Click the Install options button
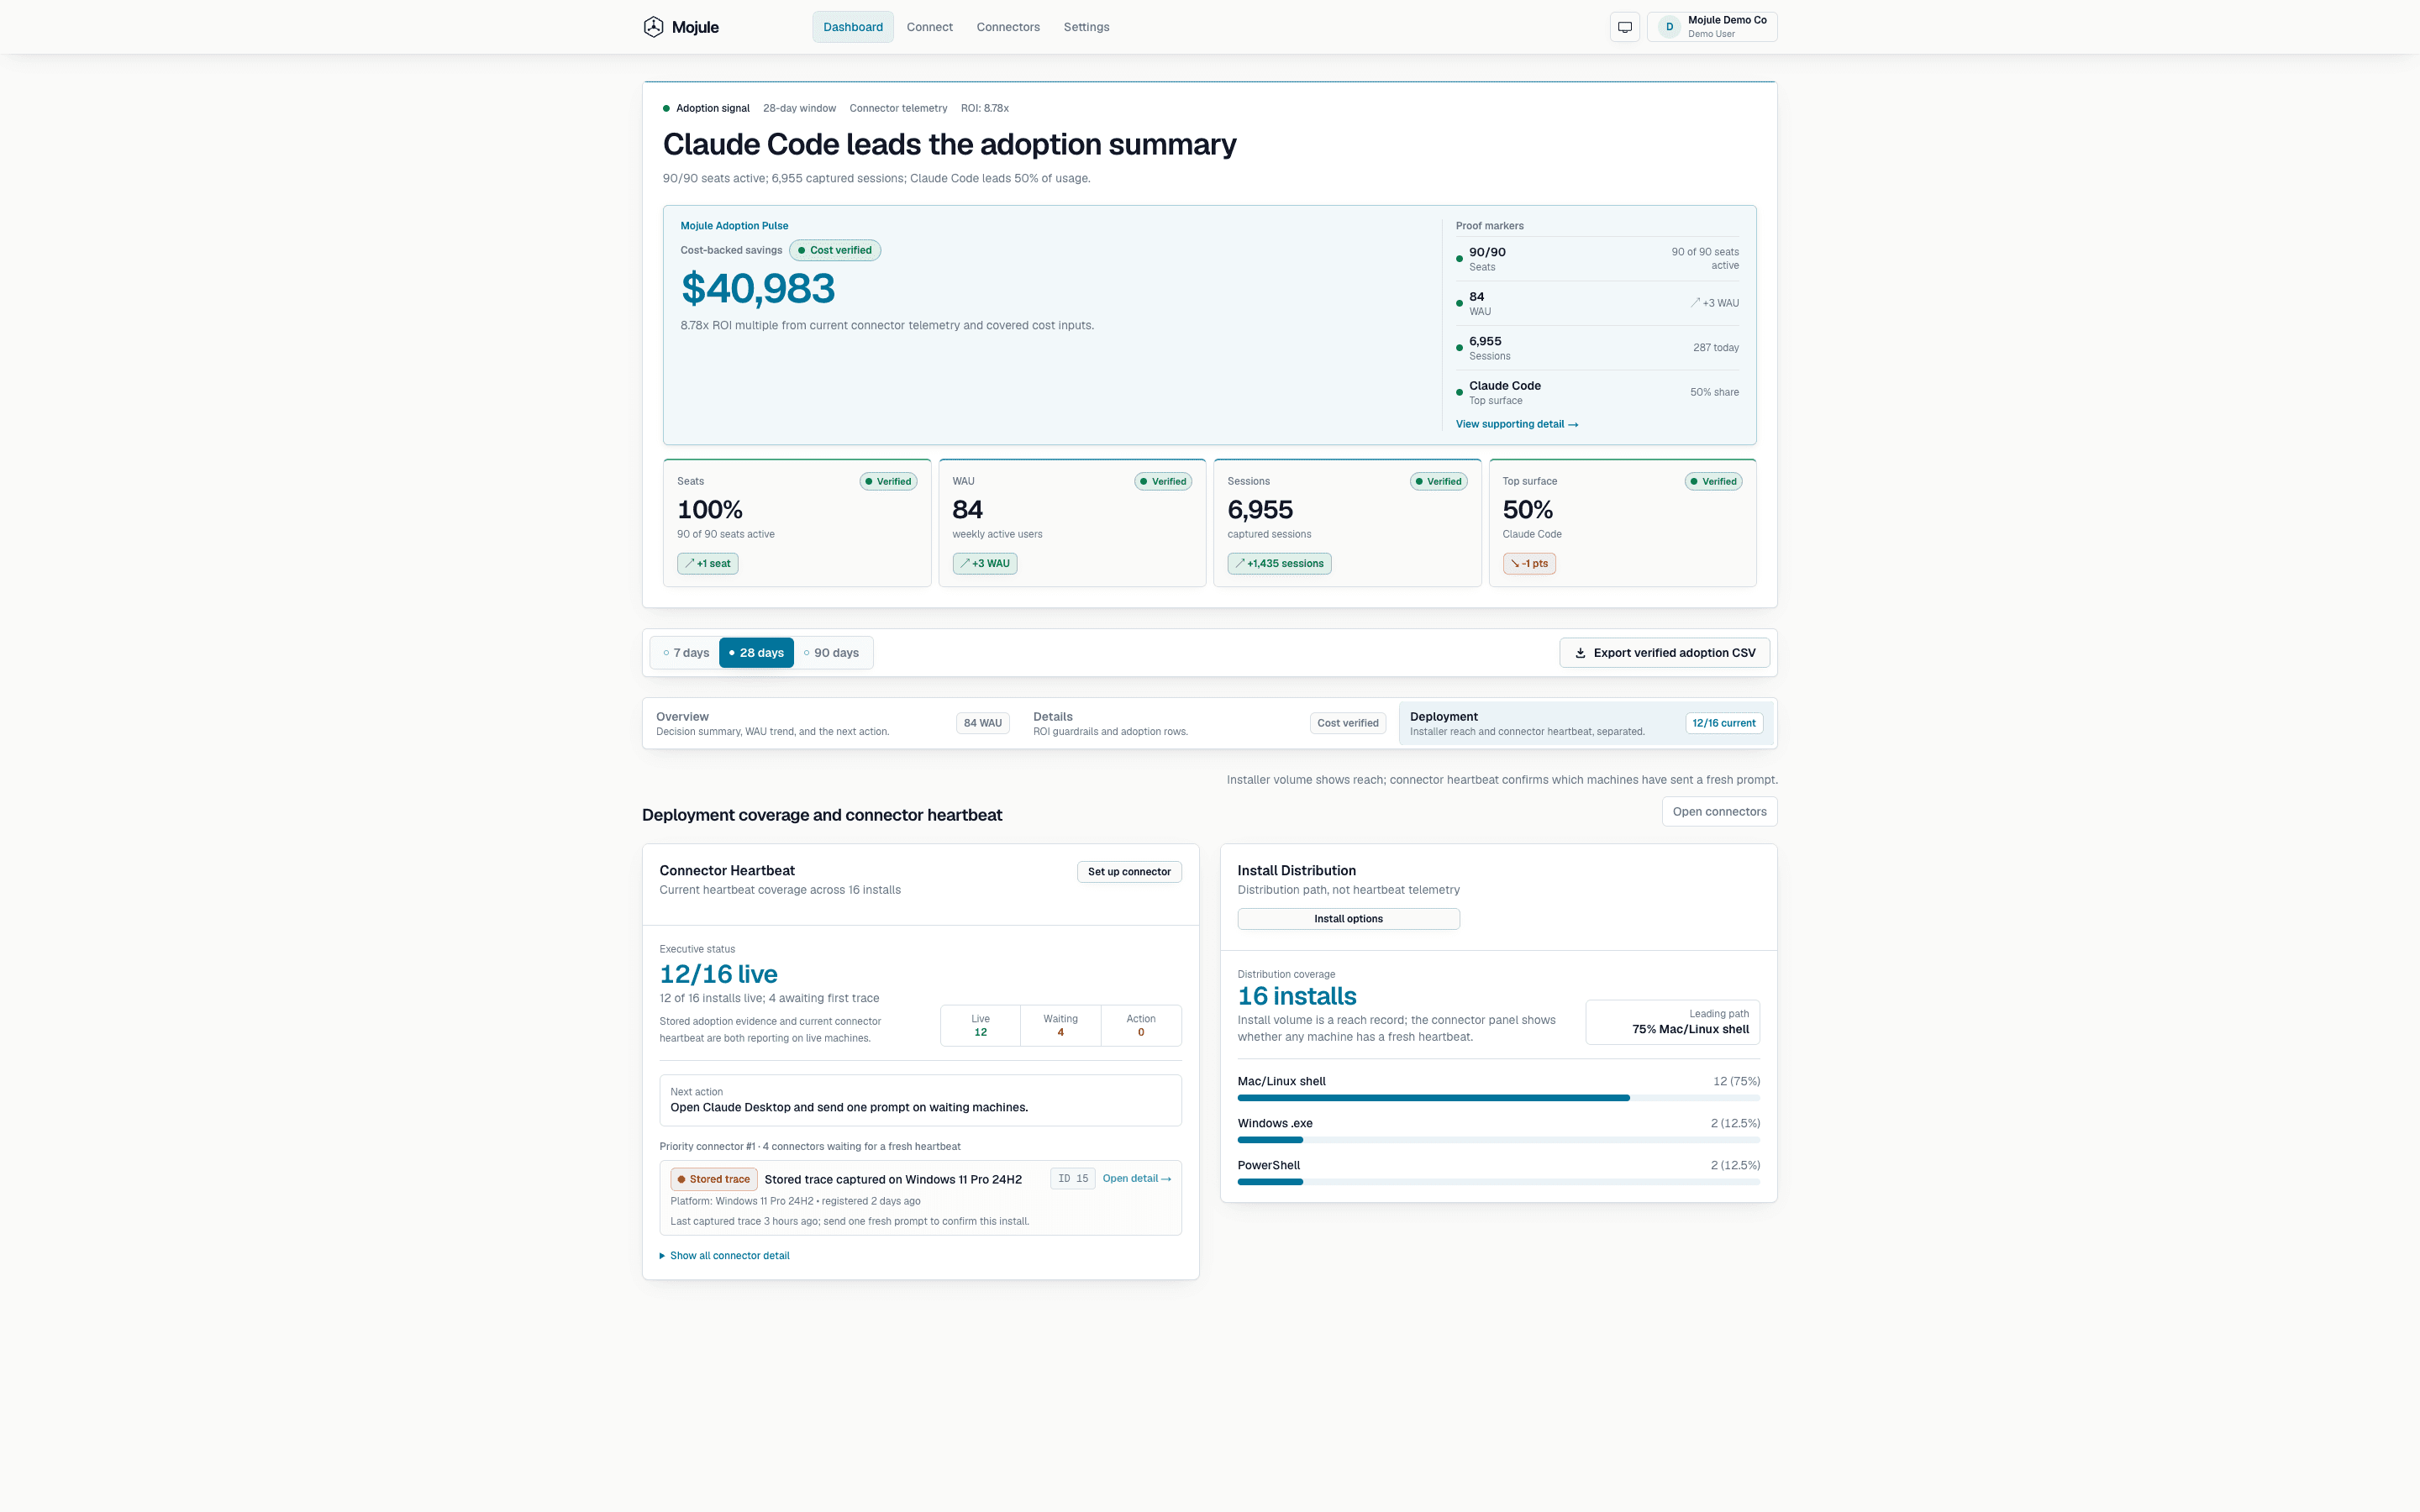The width and height of the screenshot is (2420, 1512). (1348, 919)
